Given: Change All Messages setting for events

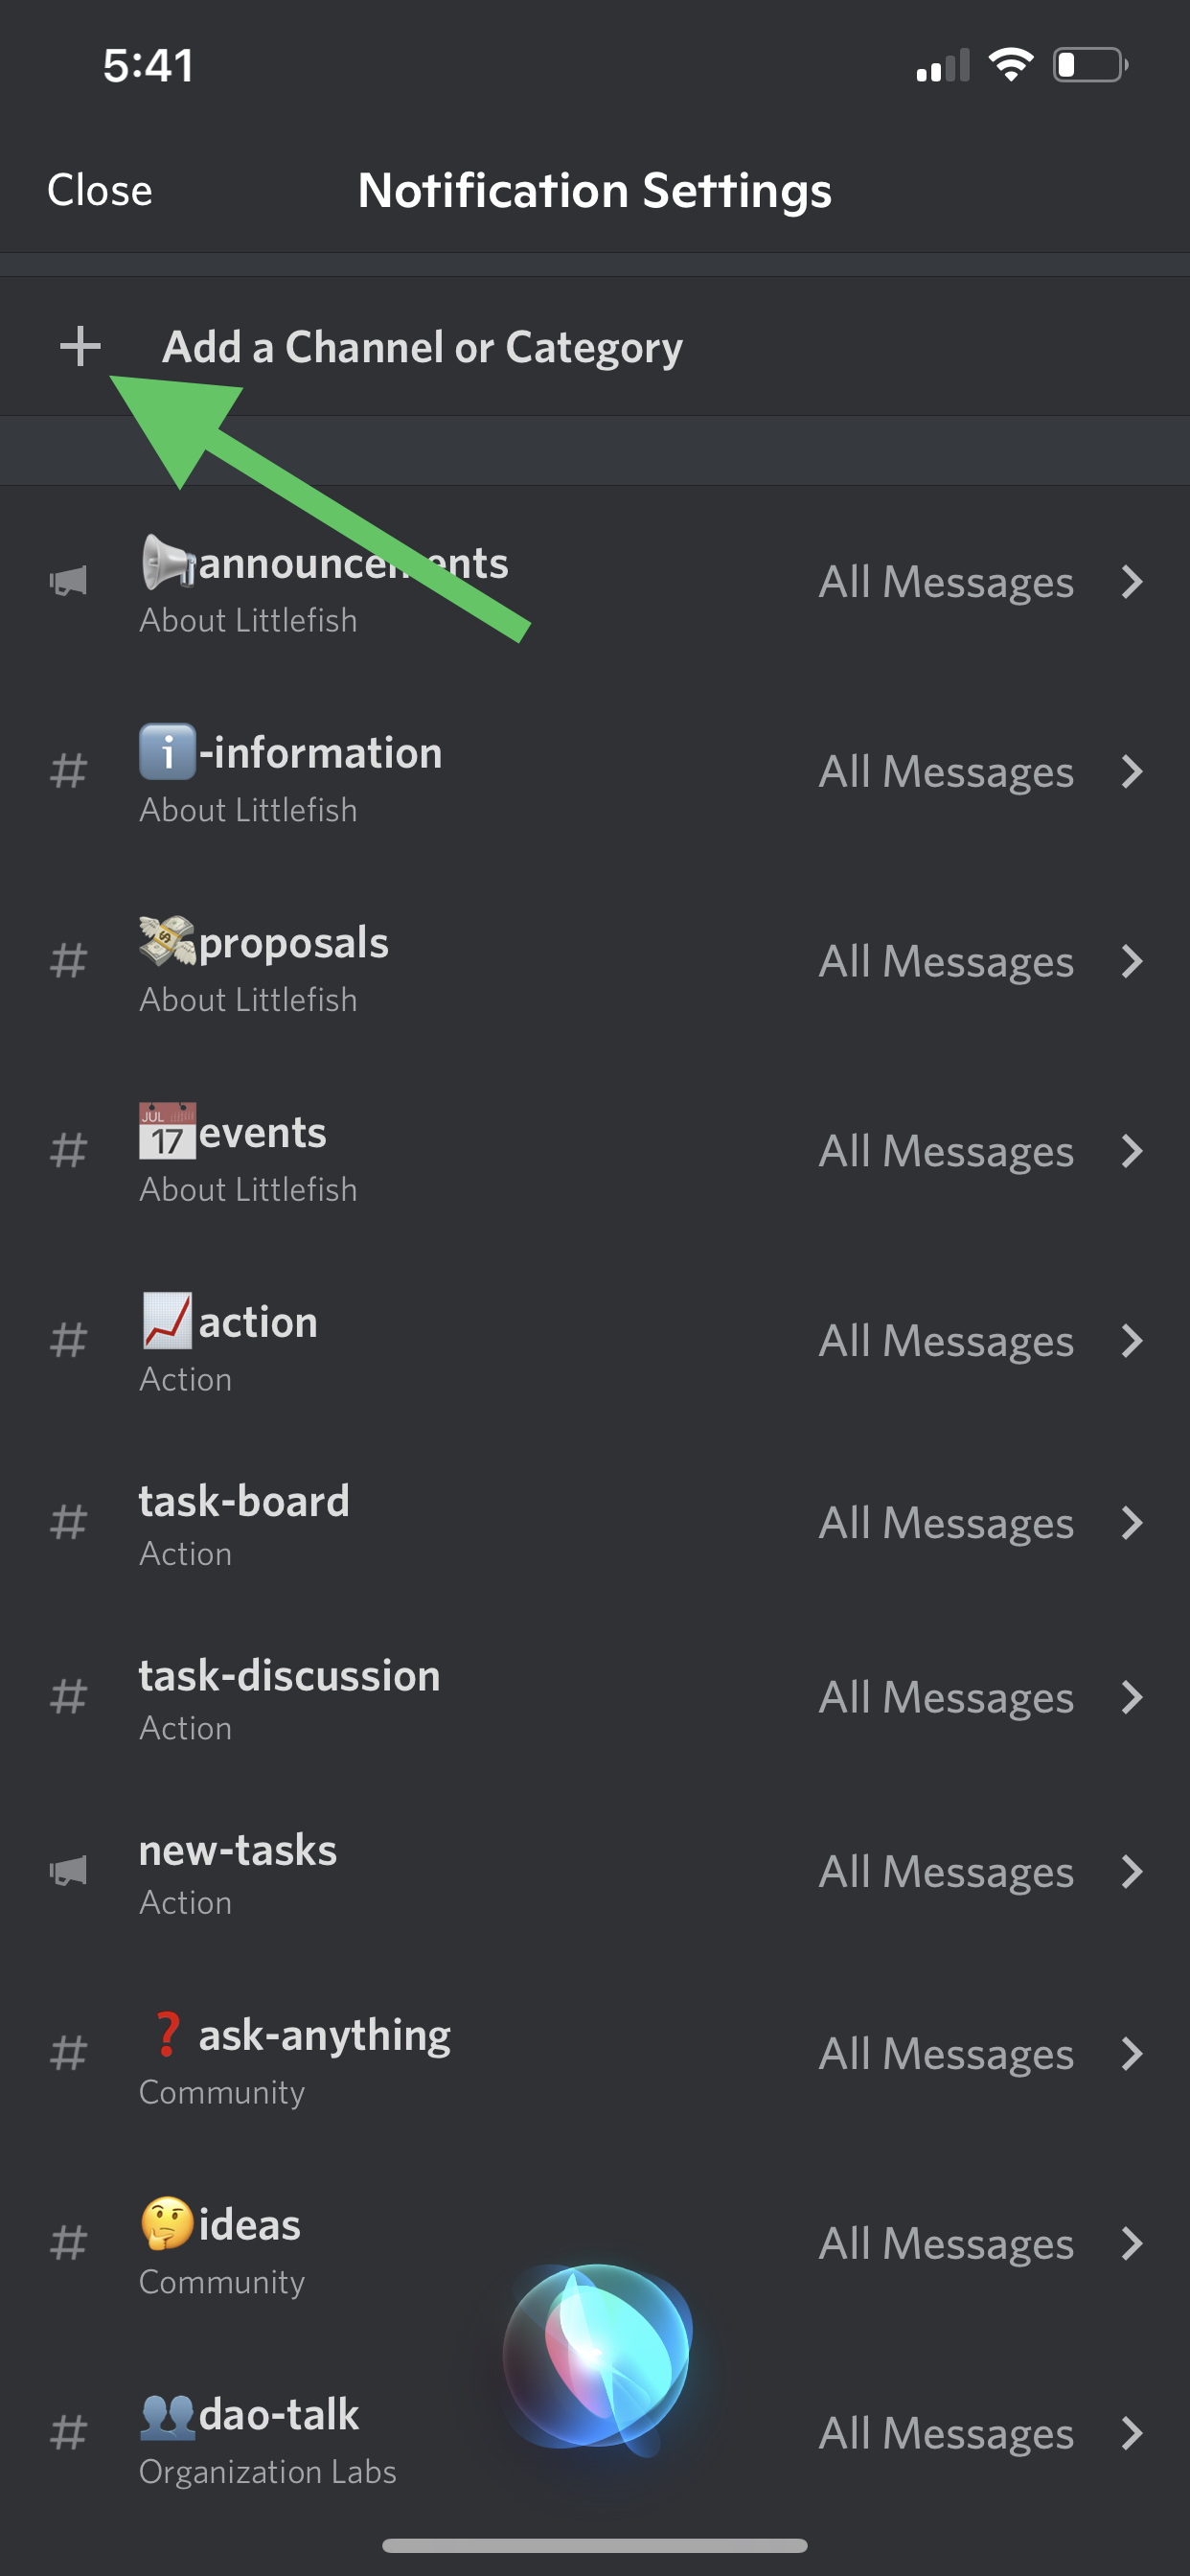Looking at the screenshot, I should pyautogui.click(x=946, y=1151).
